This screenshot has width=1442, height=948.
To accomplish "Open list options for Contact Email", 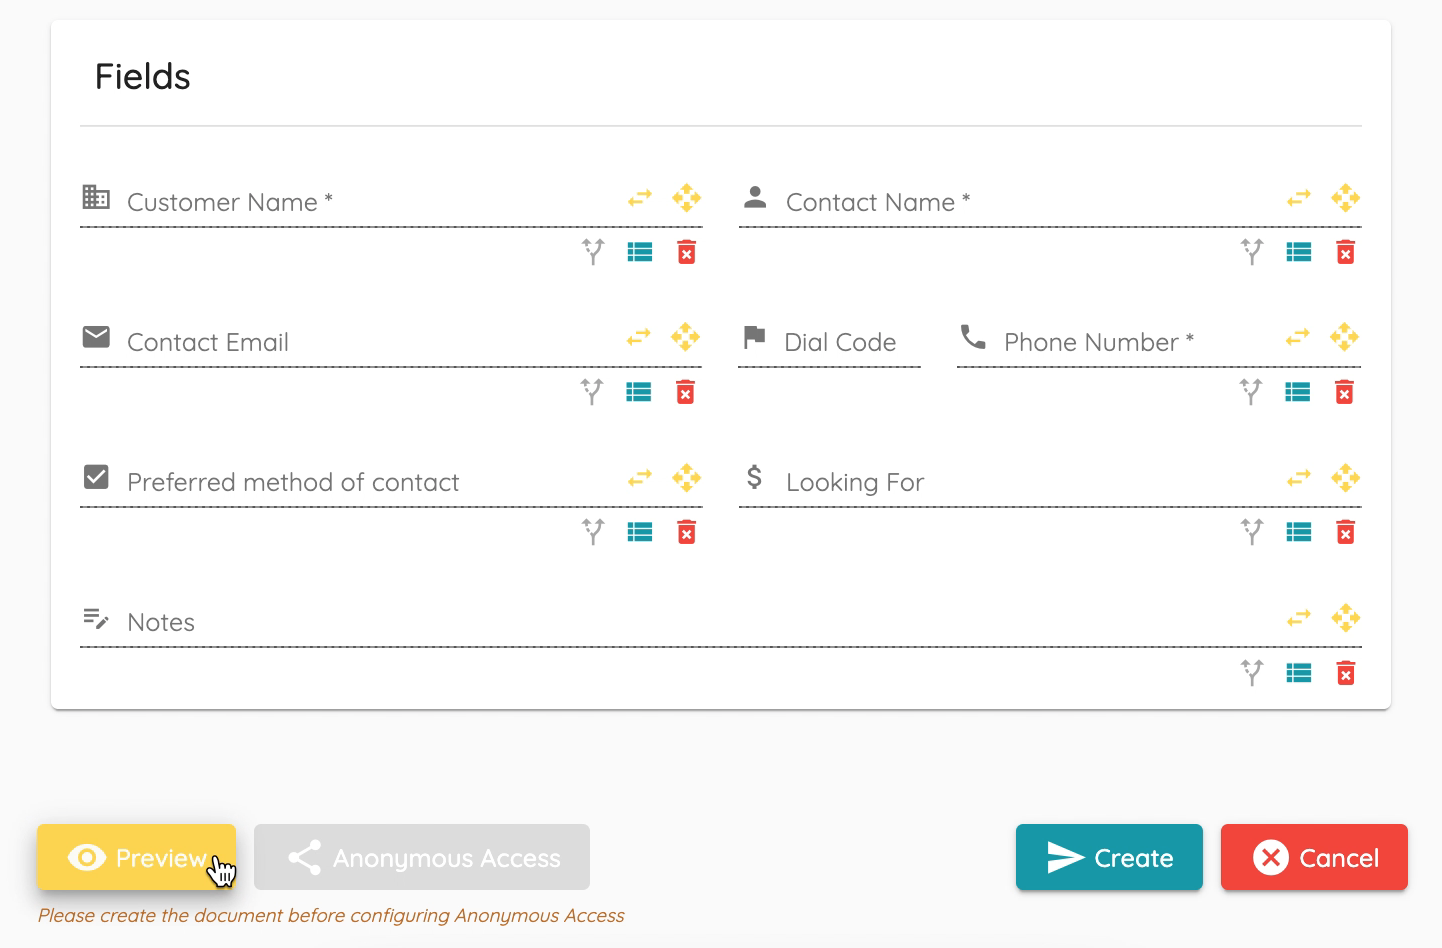I will (639, 392).
